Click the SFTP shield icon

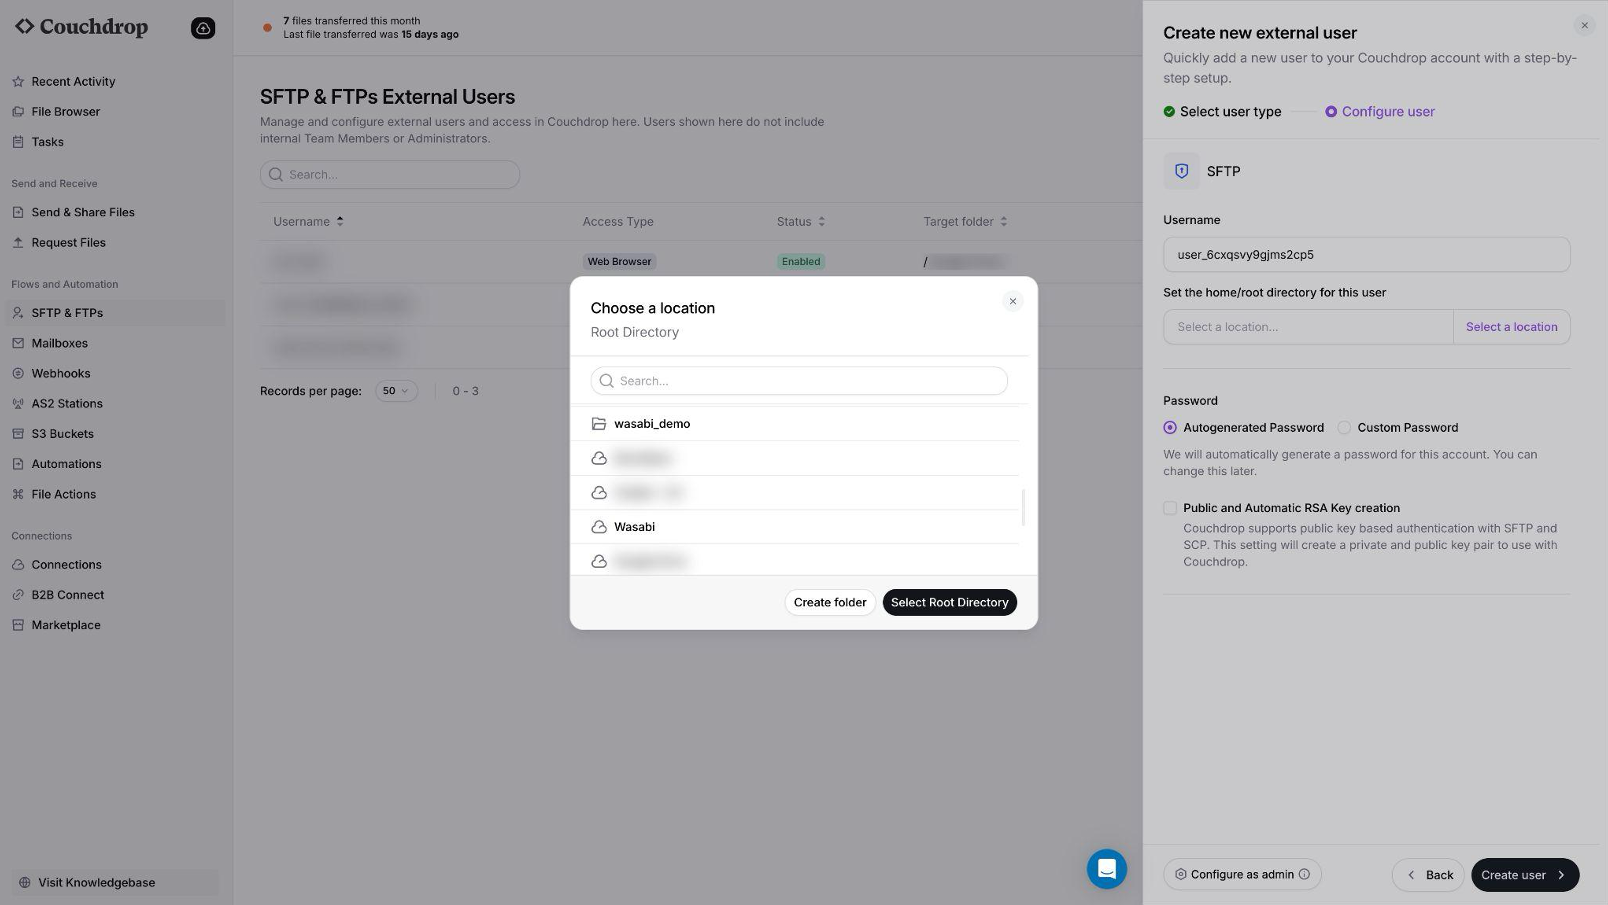pyautogui.click(x=1181, y=171)
